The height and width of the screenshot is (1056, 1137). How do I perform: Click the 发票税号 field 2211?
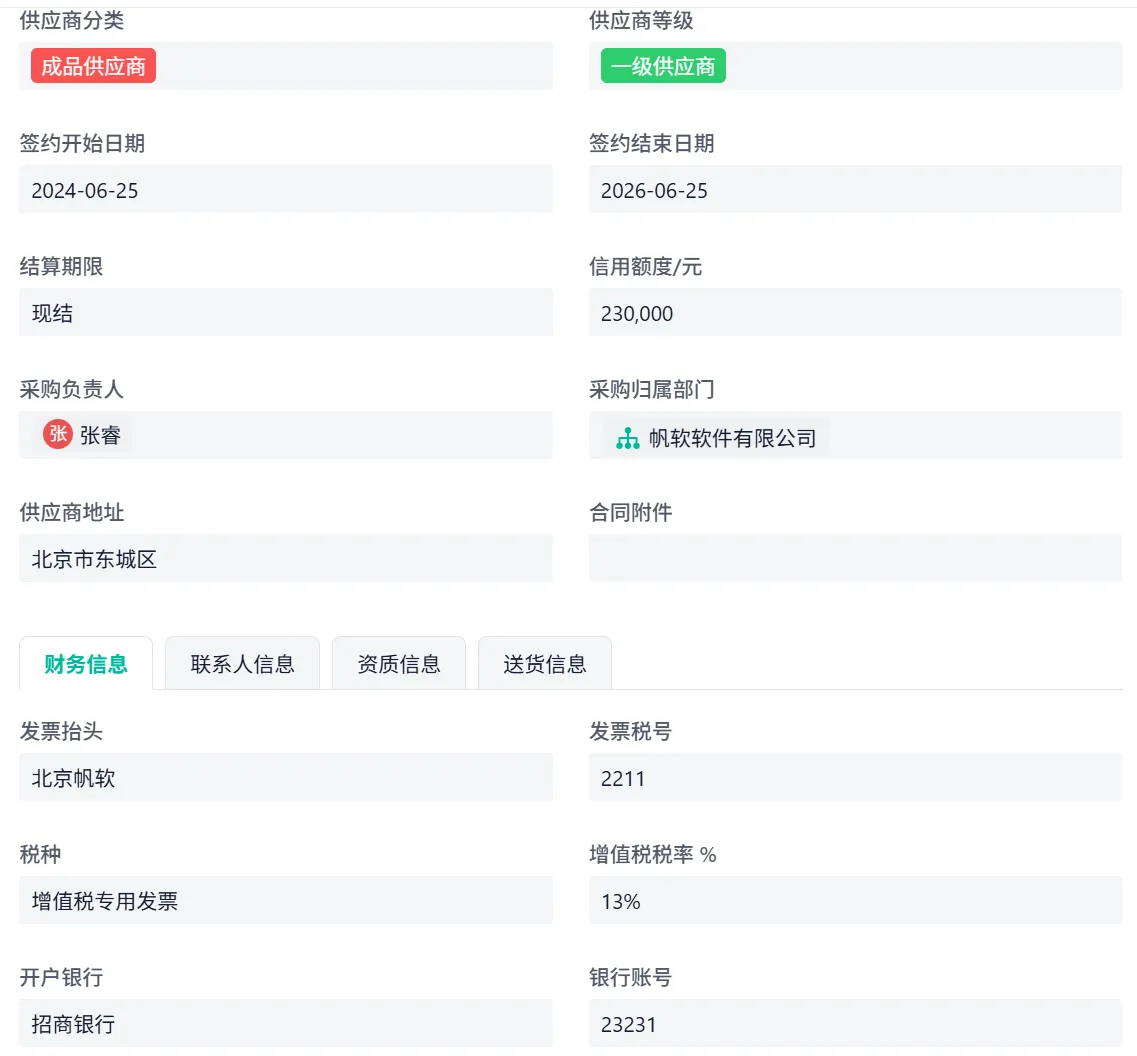(x=855, y=777)
